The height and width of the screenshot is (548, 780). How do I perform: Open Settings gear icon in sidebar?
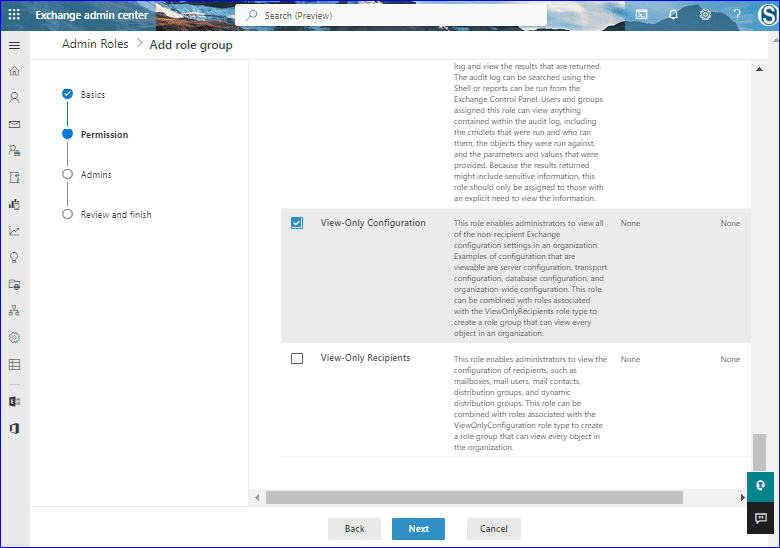(14, 338)
